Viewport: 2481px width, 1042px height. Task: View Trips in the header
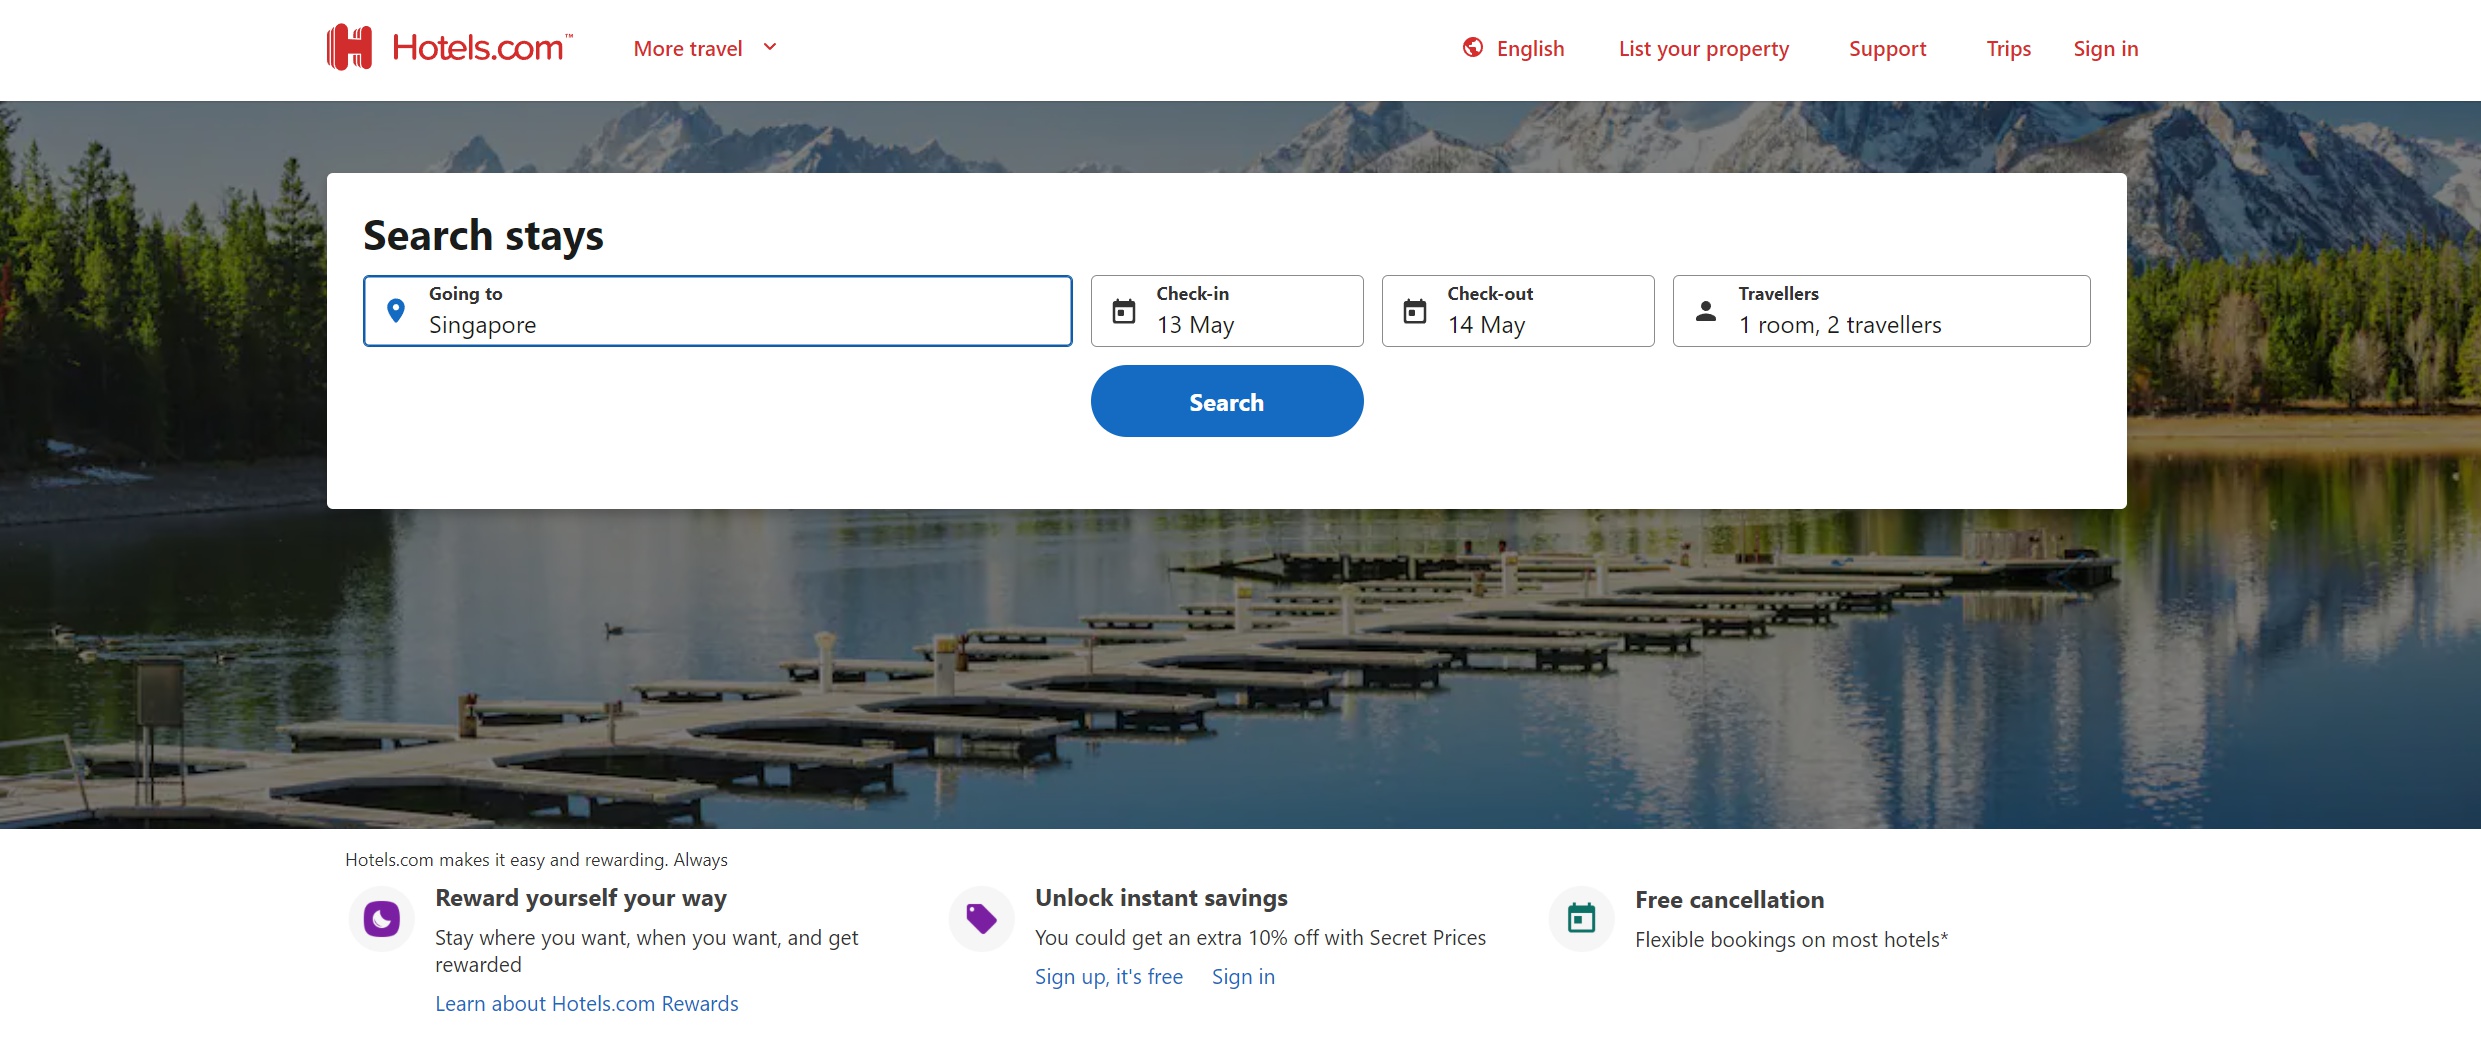pos(2008,48)
